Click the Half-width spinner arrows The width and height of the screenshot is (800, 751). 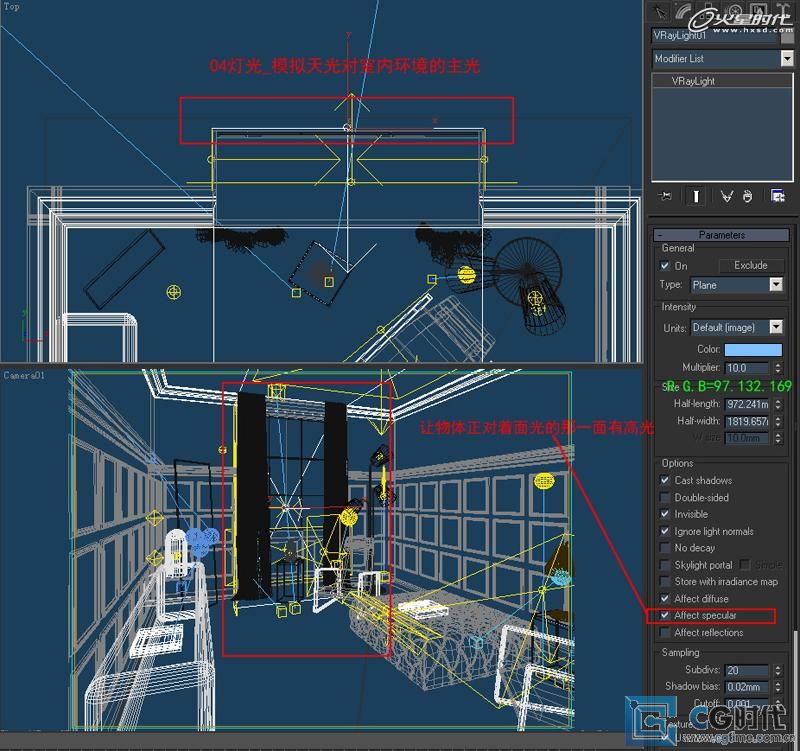(x=778, y=421)
